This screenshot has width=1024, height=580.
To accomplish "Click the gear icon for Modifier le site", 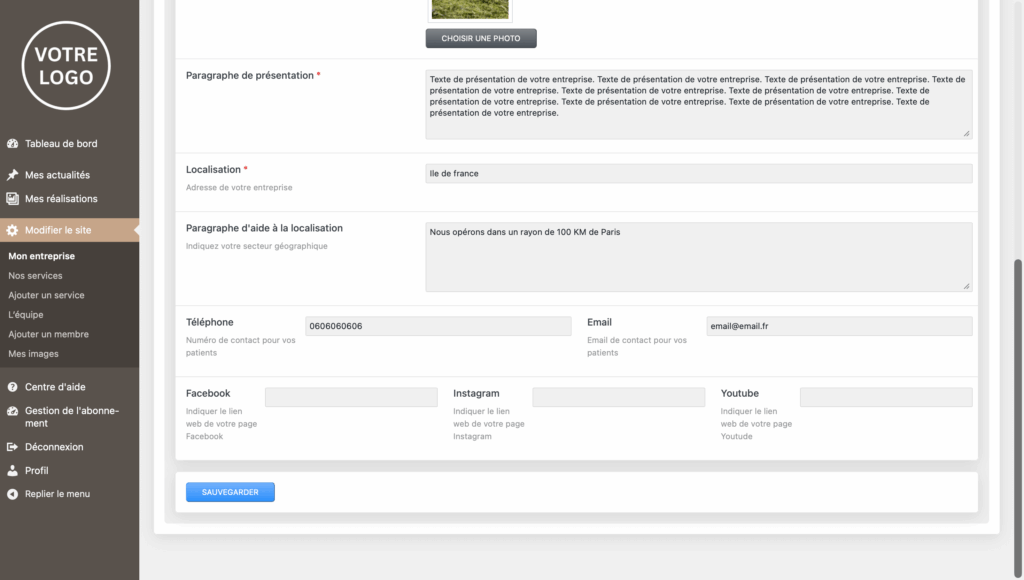I will (13, 230).
